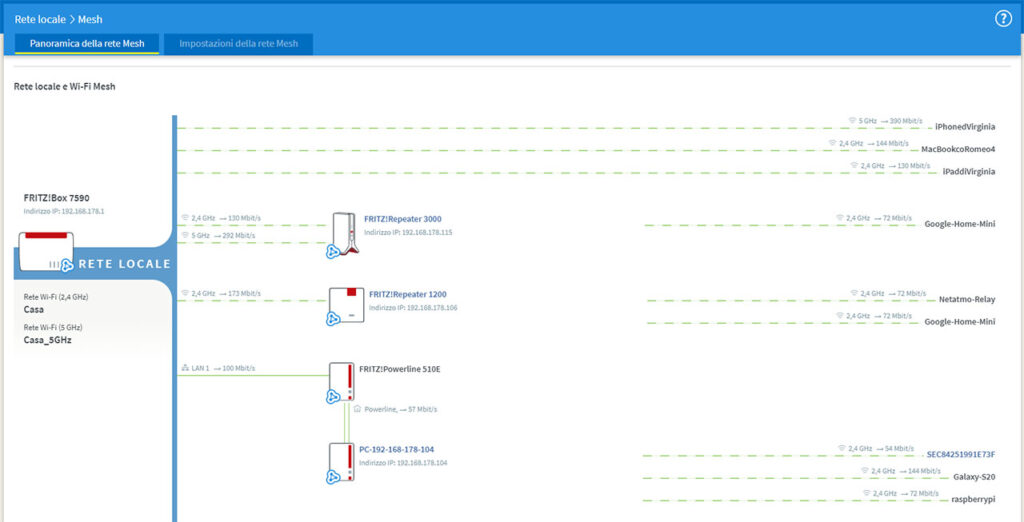
Task: Open the FRITZ!Repeater 3000 link
Action: click(x=403, y=218)
